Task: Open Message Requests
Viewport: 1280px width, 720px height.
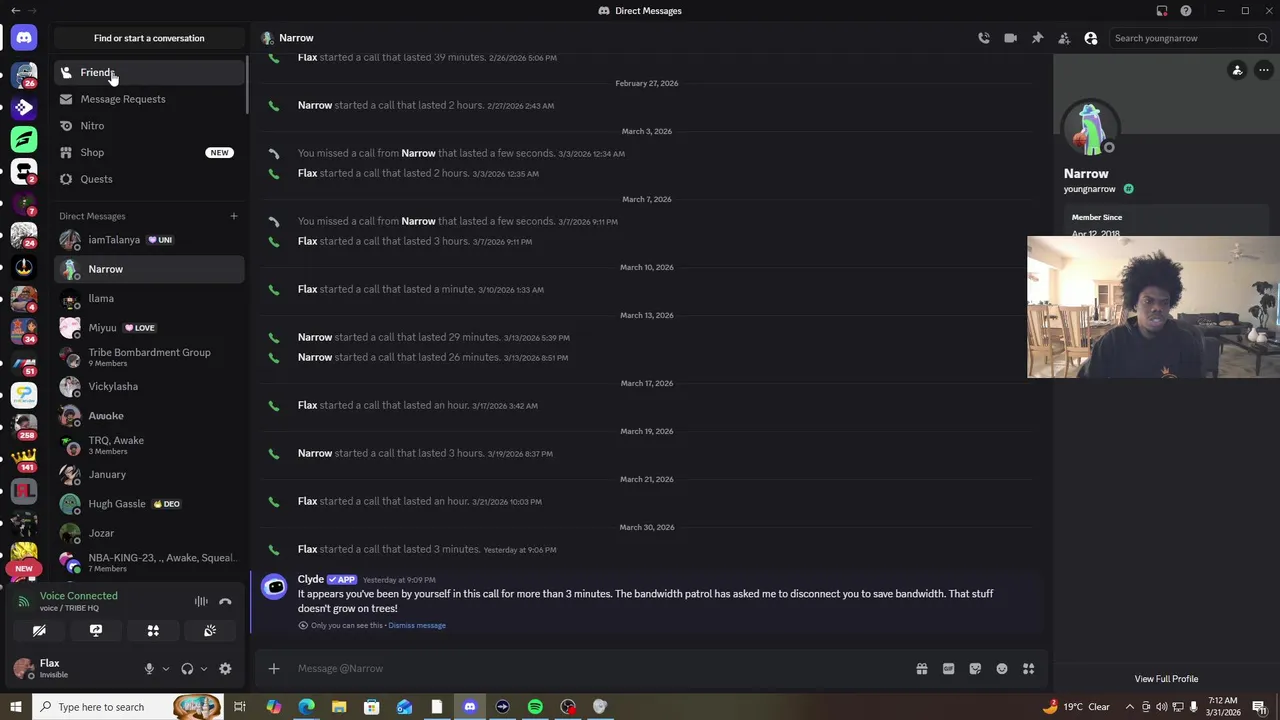Action: (x=123, y=99)
